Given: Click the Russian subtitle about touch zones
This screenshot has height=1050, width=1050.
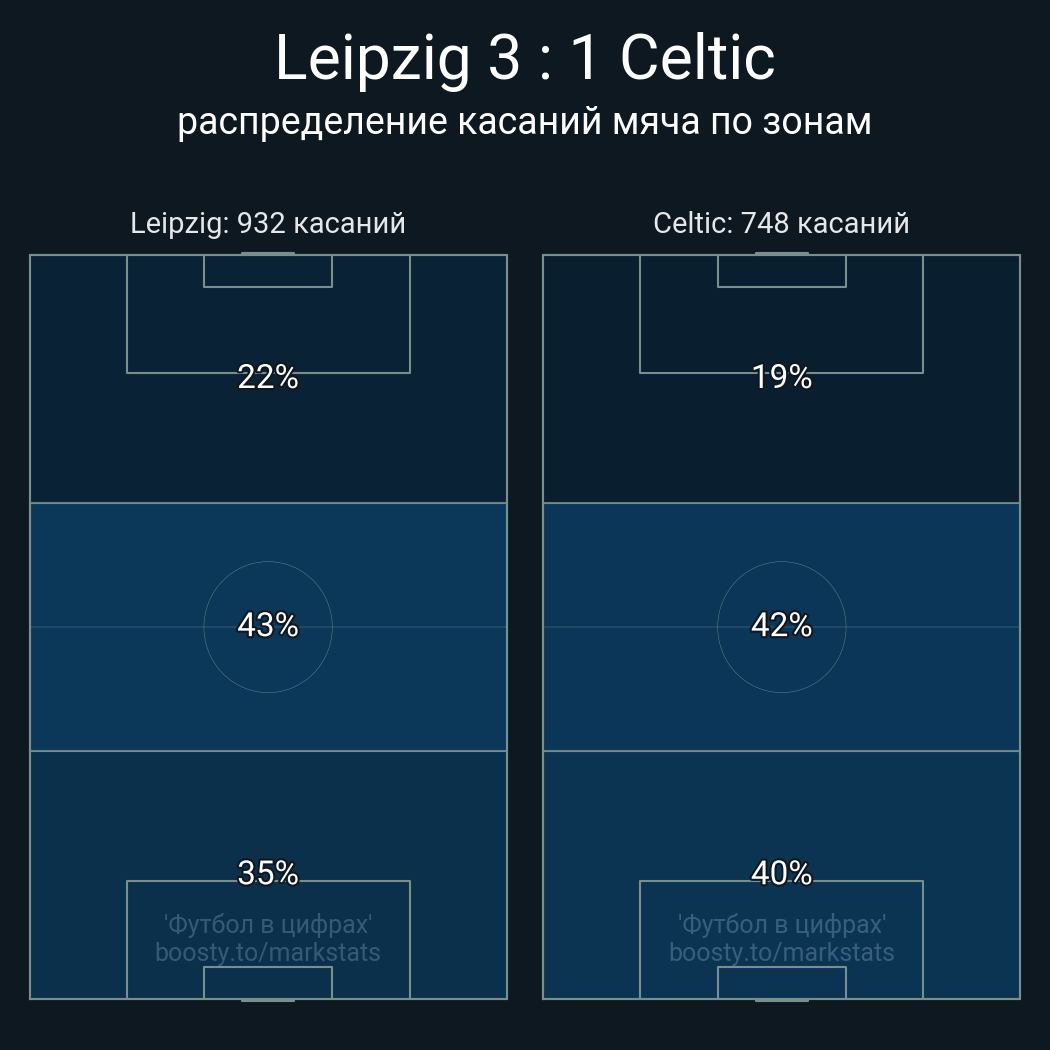Looking at the screenshot, I should click(x=524, y=121).
